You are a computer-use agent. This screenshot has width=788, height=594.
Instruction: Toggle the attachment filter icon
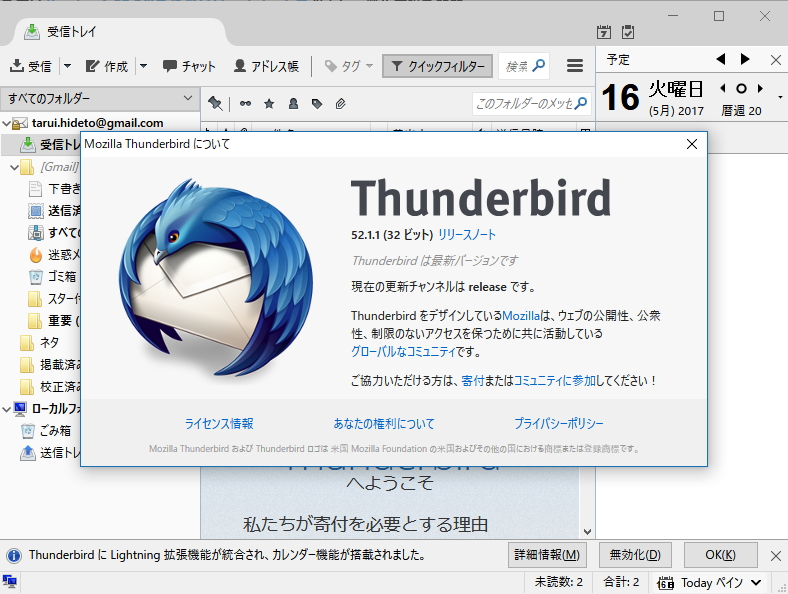(341, 104)
